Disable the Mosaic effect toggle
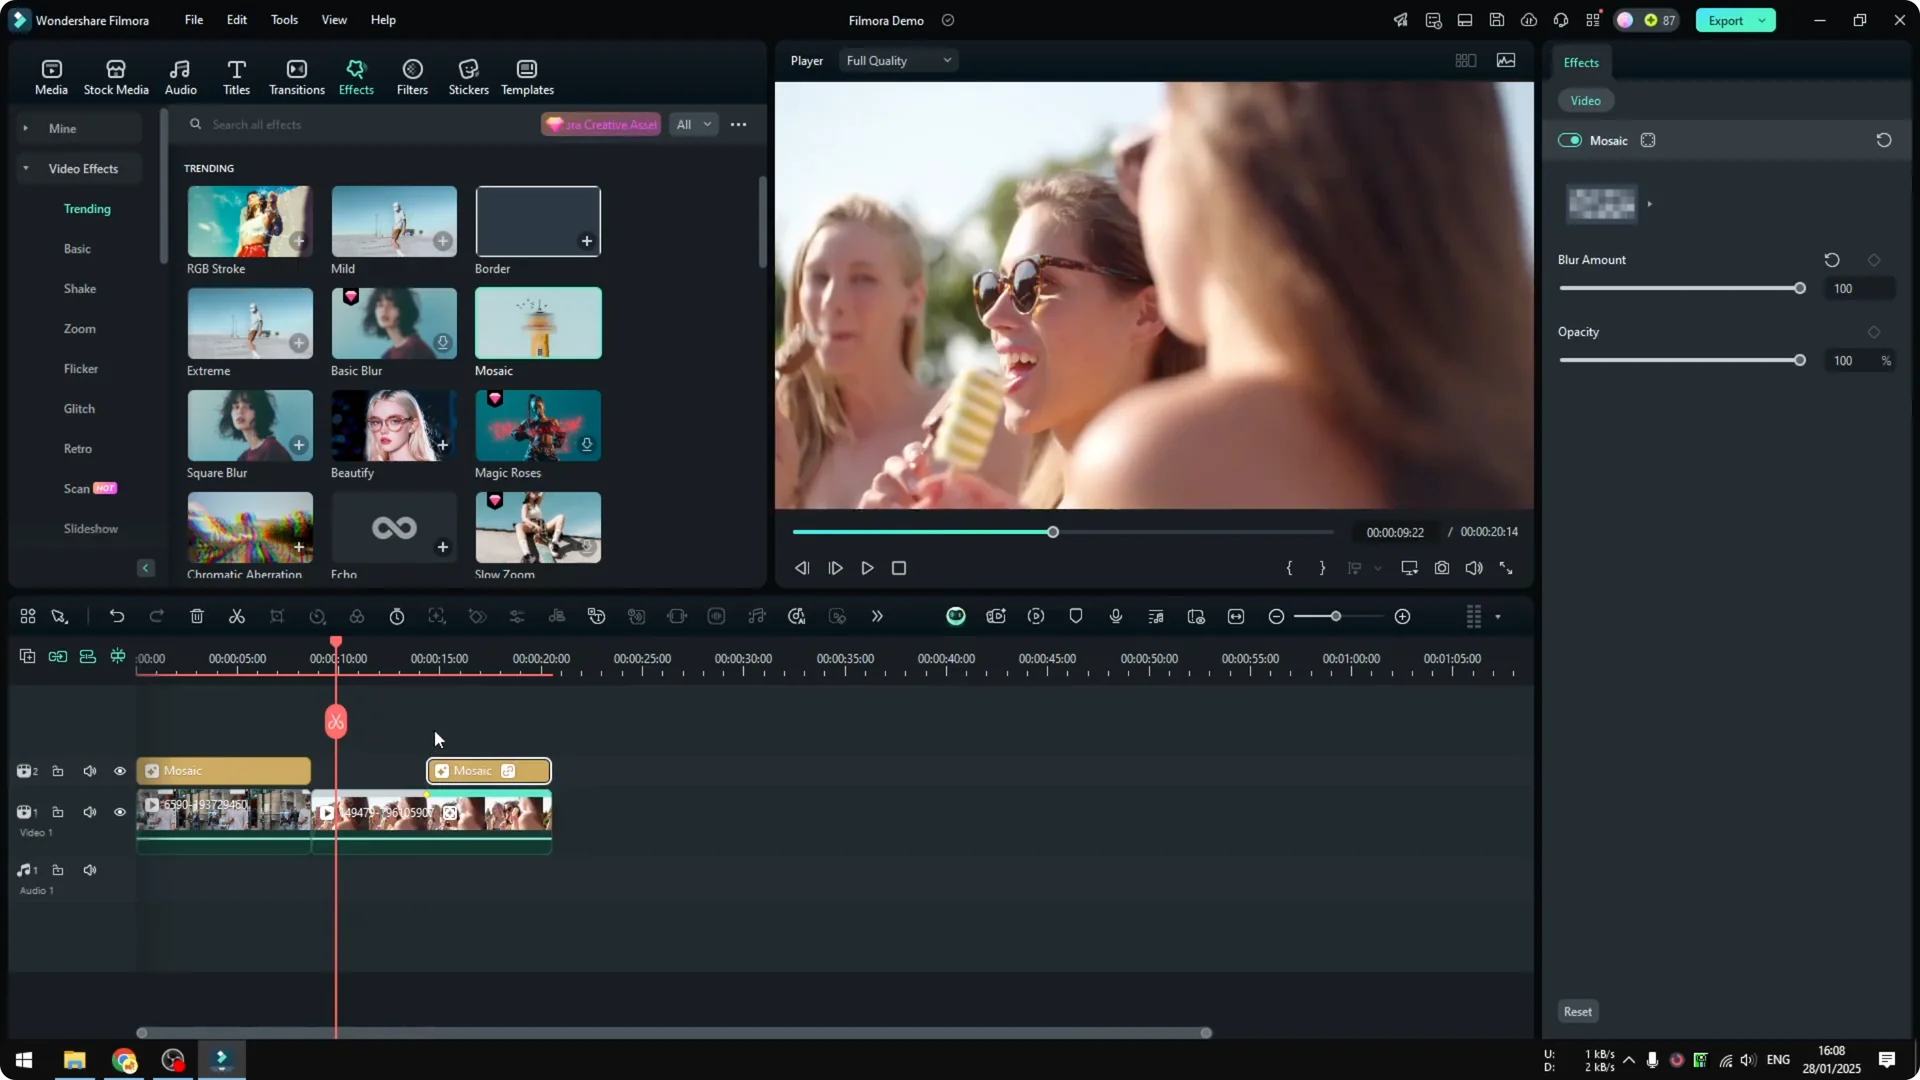This screenshot has width=1920, height=1080. tap(1568, 140)
